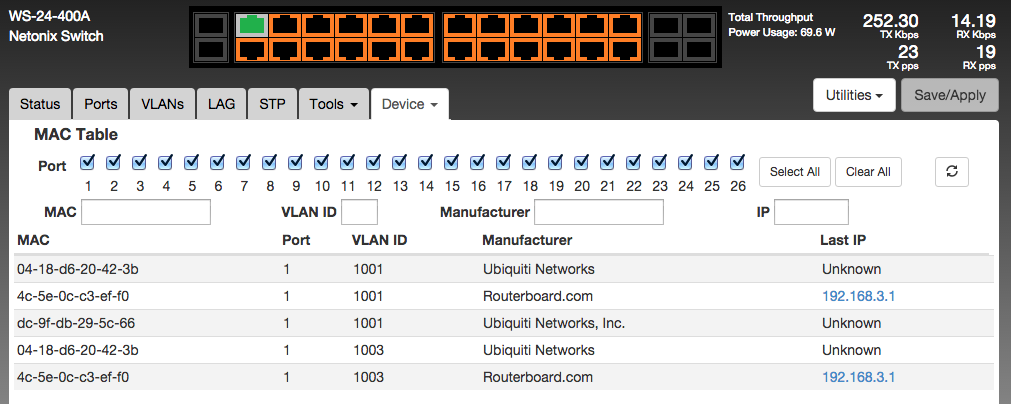Open the Tools dropdown menu
Image resolution: width=1011 pixels, height=404 pixels.
334,104
